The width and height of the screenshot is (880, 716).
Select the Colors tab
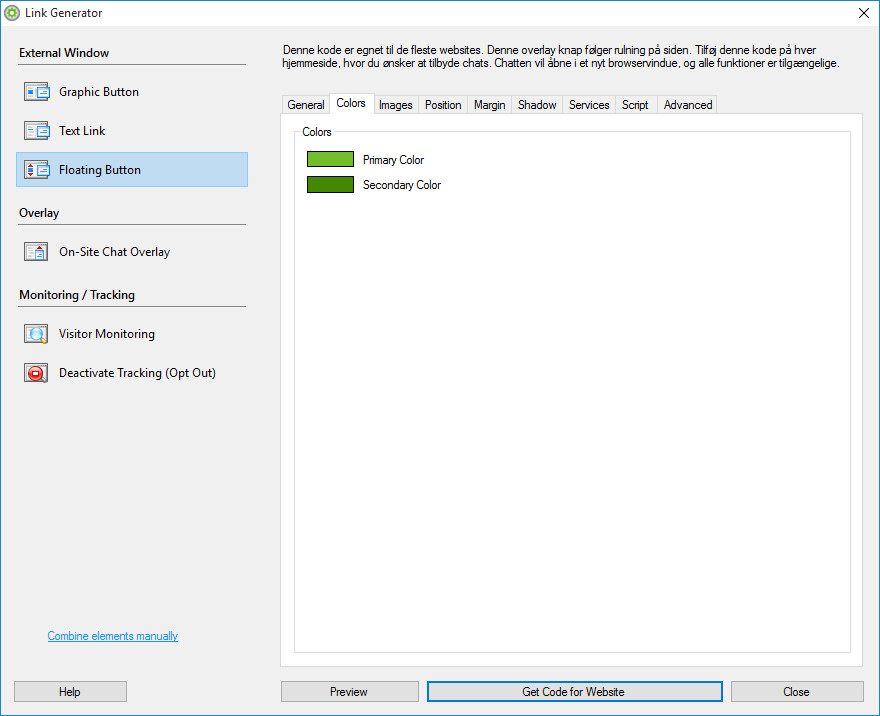click(351, 103)
